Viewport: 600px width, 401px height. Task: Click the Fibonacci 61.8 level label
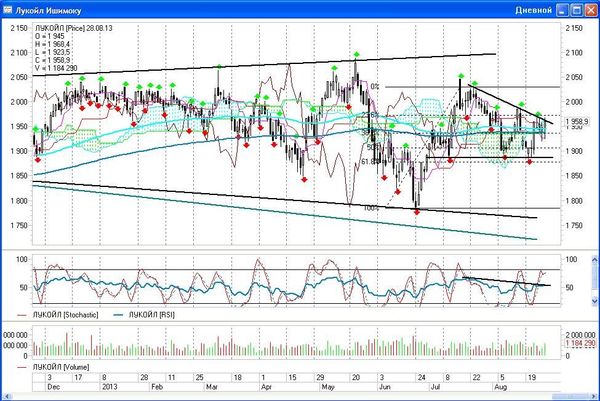point(368,162)
